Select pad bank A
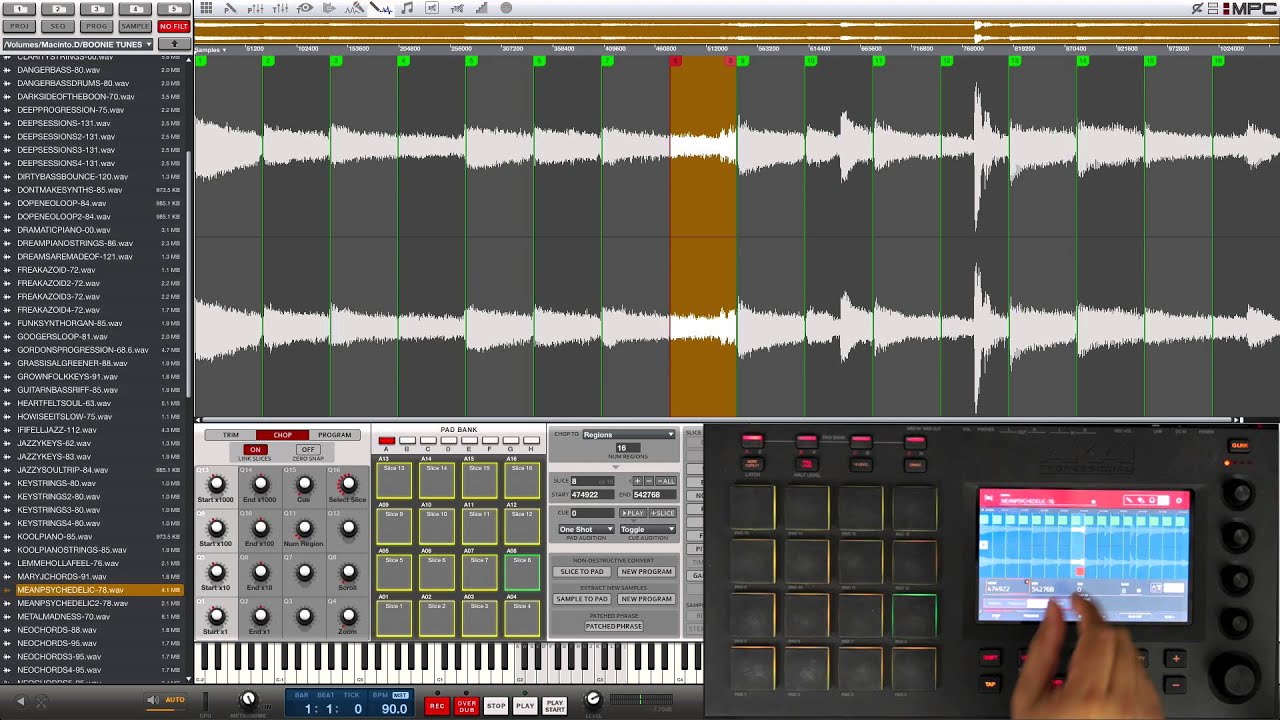This screenshot has width=1280, height=720. 386,441
